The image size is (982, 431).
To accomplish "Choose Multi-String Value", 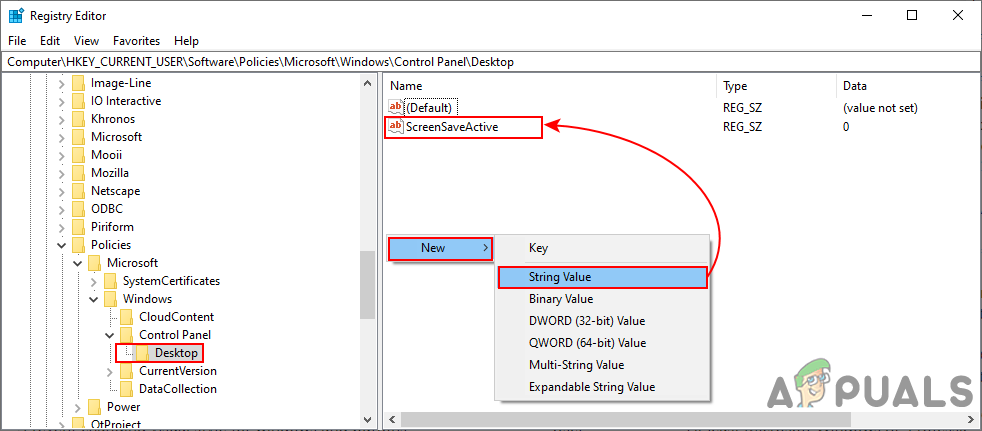I will [x=602, y=365].
